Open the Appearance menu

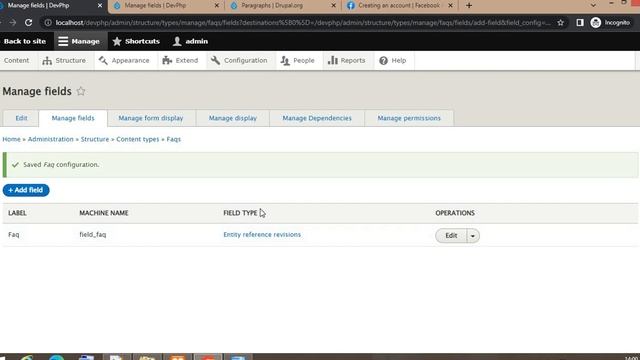pyautogui.click(x=124, y=60)
